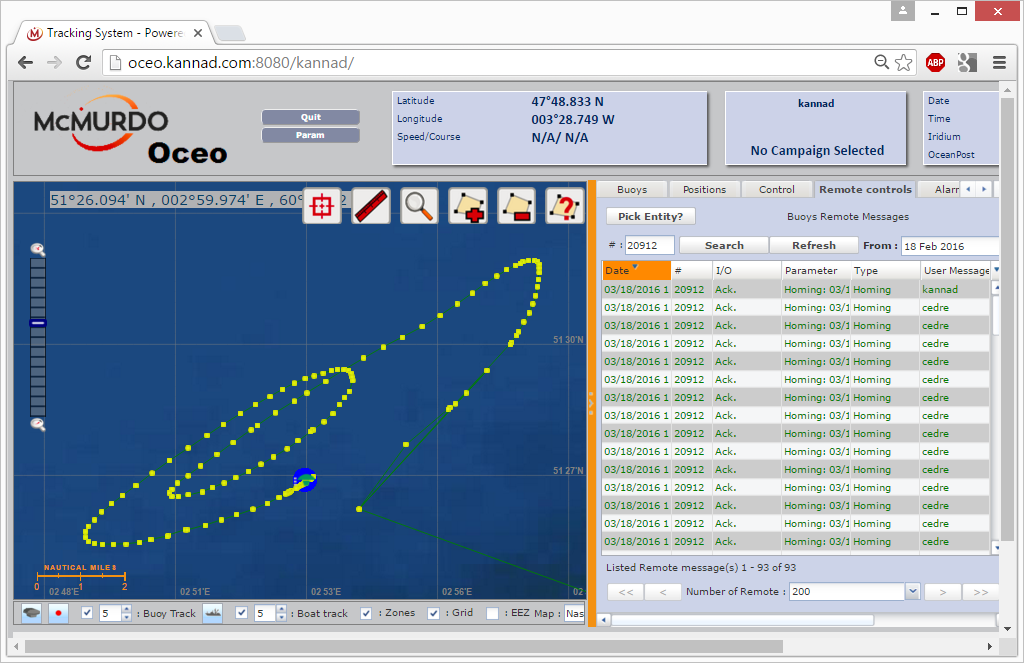Bookmark page with the star icon
Image resolution: width=1024 pixels, height=663 pixels.
904,63
